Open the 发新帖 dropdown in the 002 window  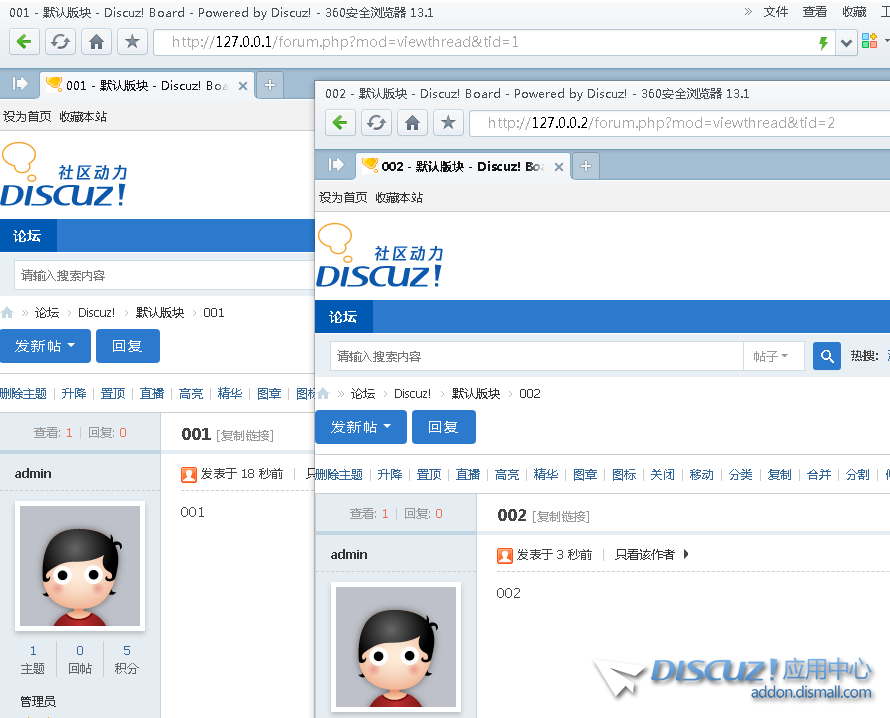tap(361, 427)
